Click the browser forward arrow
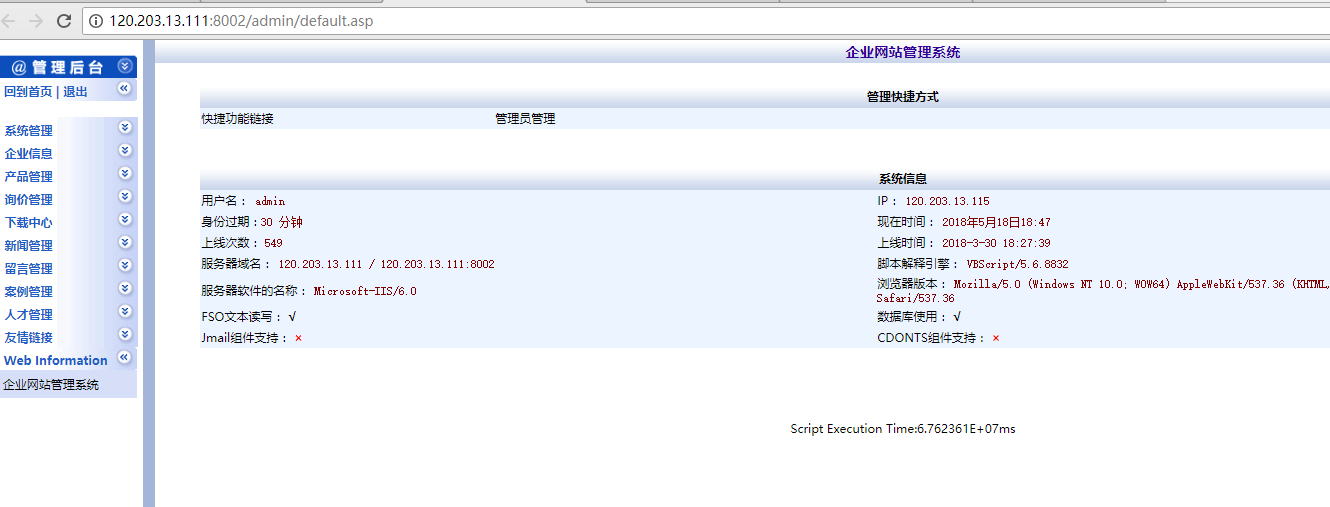 pyautogui.click(x=36, y=20)
